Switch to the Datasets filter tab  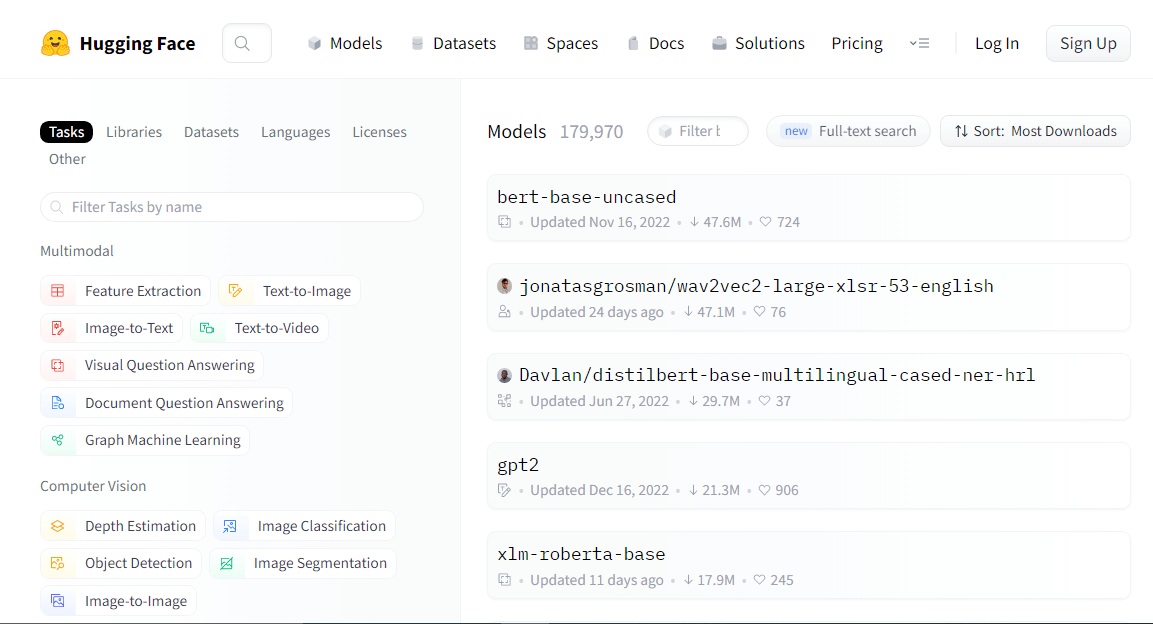coord(211,132)
